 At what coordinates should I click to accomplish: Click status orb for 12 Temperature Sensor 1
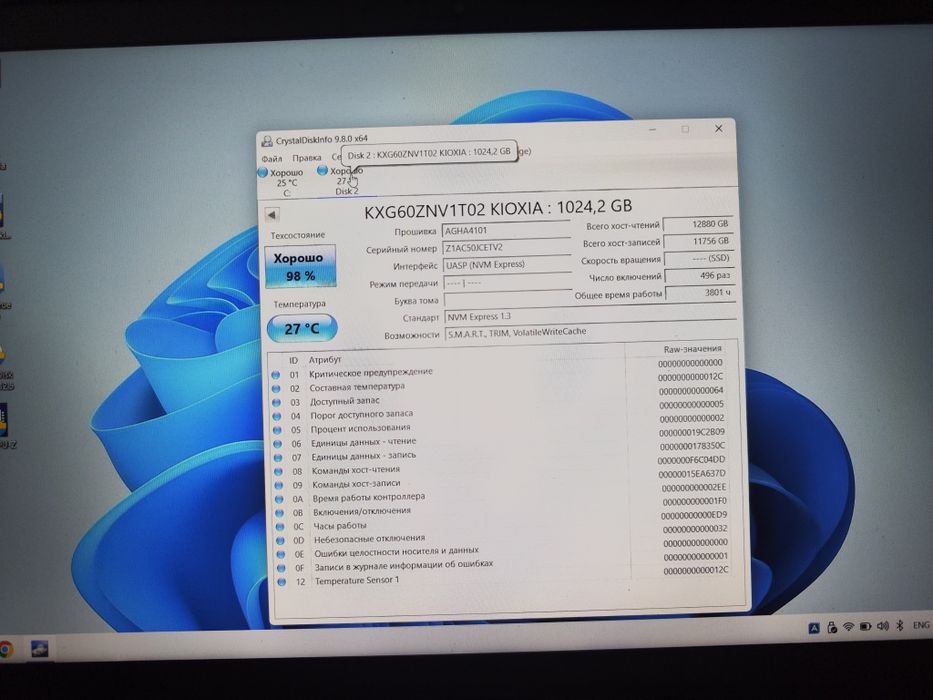coord(282,582)
